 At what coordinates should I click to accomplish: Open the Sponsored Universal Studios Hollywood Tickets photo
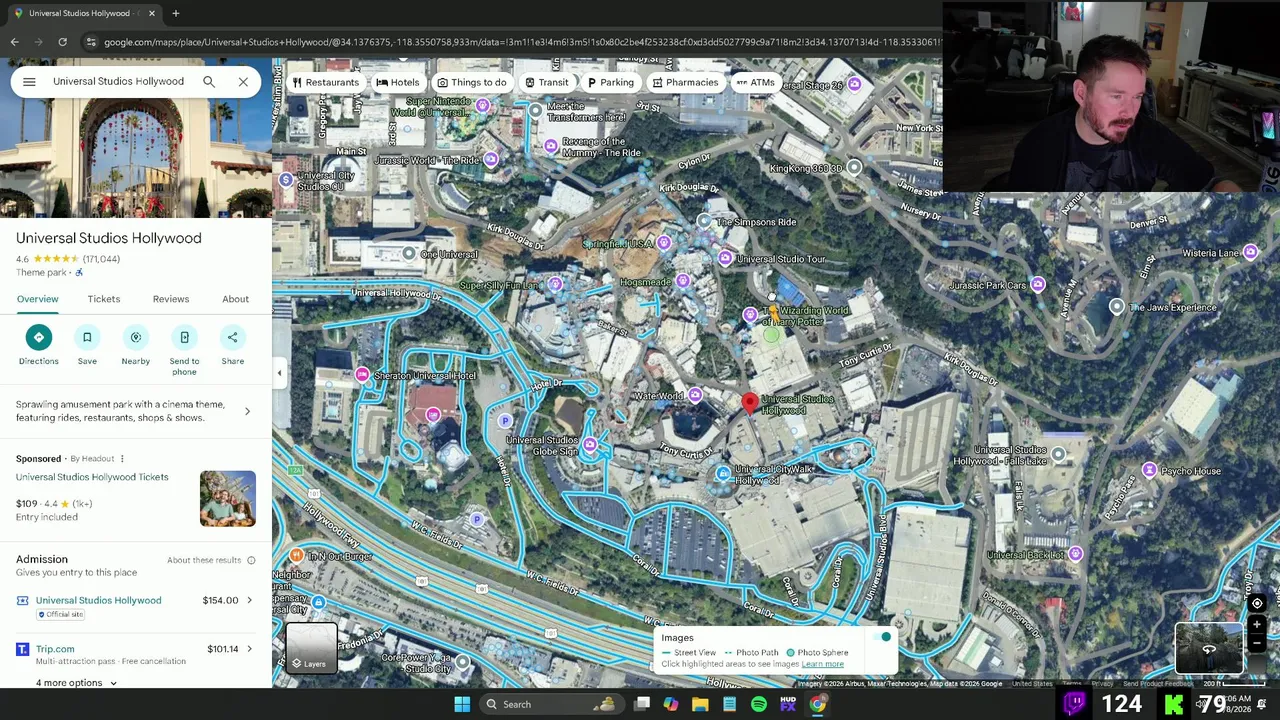[227, 498]
